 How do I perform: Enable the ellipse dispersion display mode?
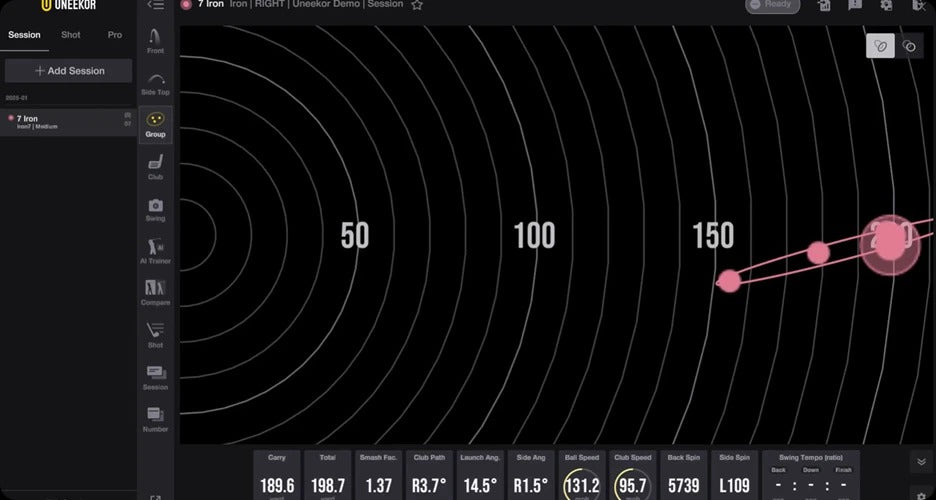click(x=880, y=46)
